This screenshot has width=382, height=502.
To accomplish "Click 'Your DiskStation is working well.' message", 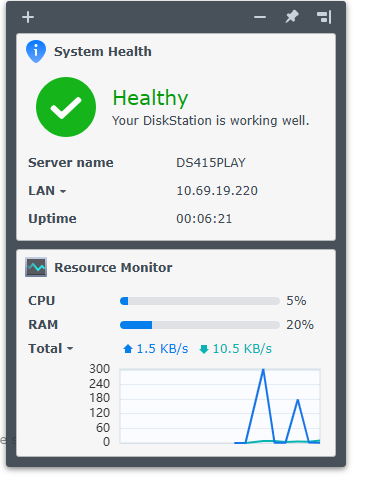I will pyautogui.click(x=211, y=121).
